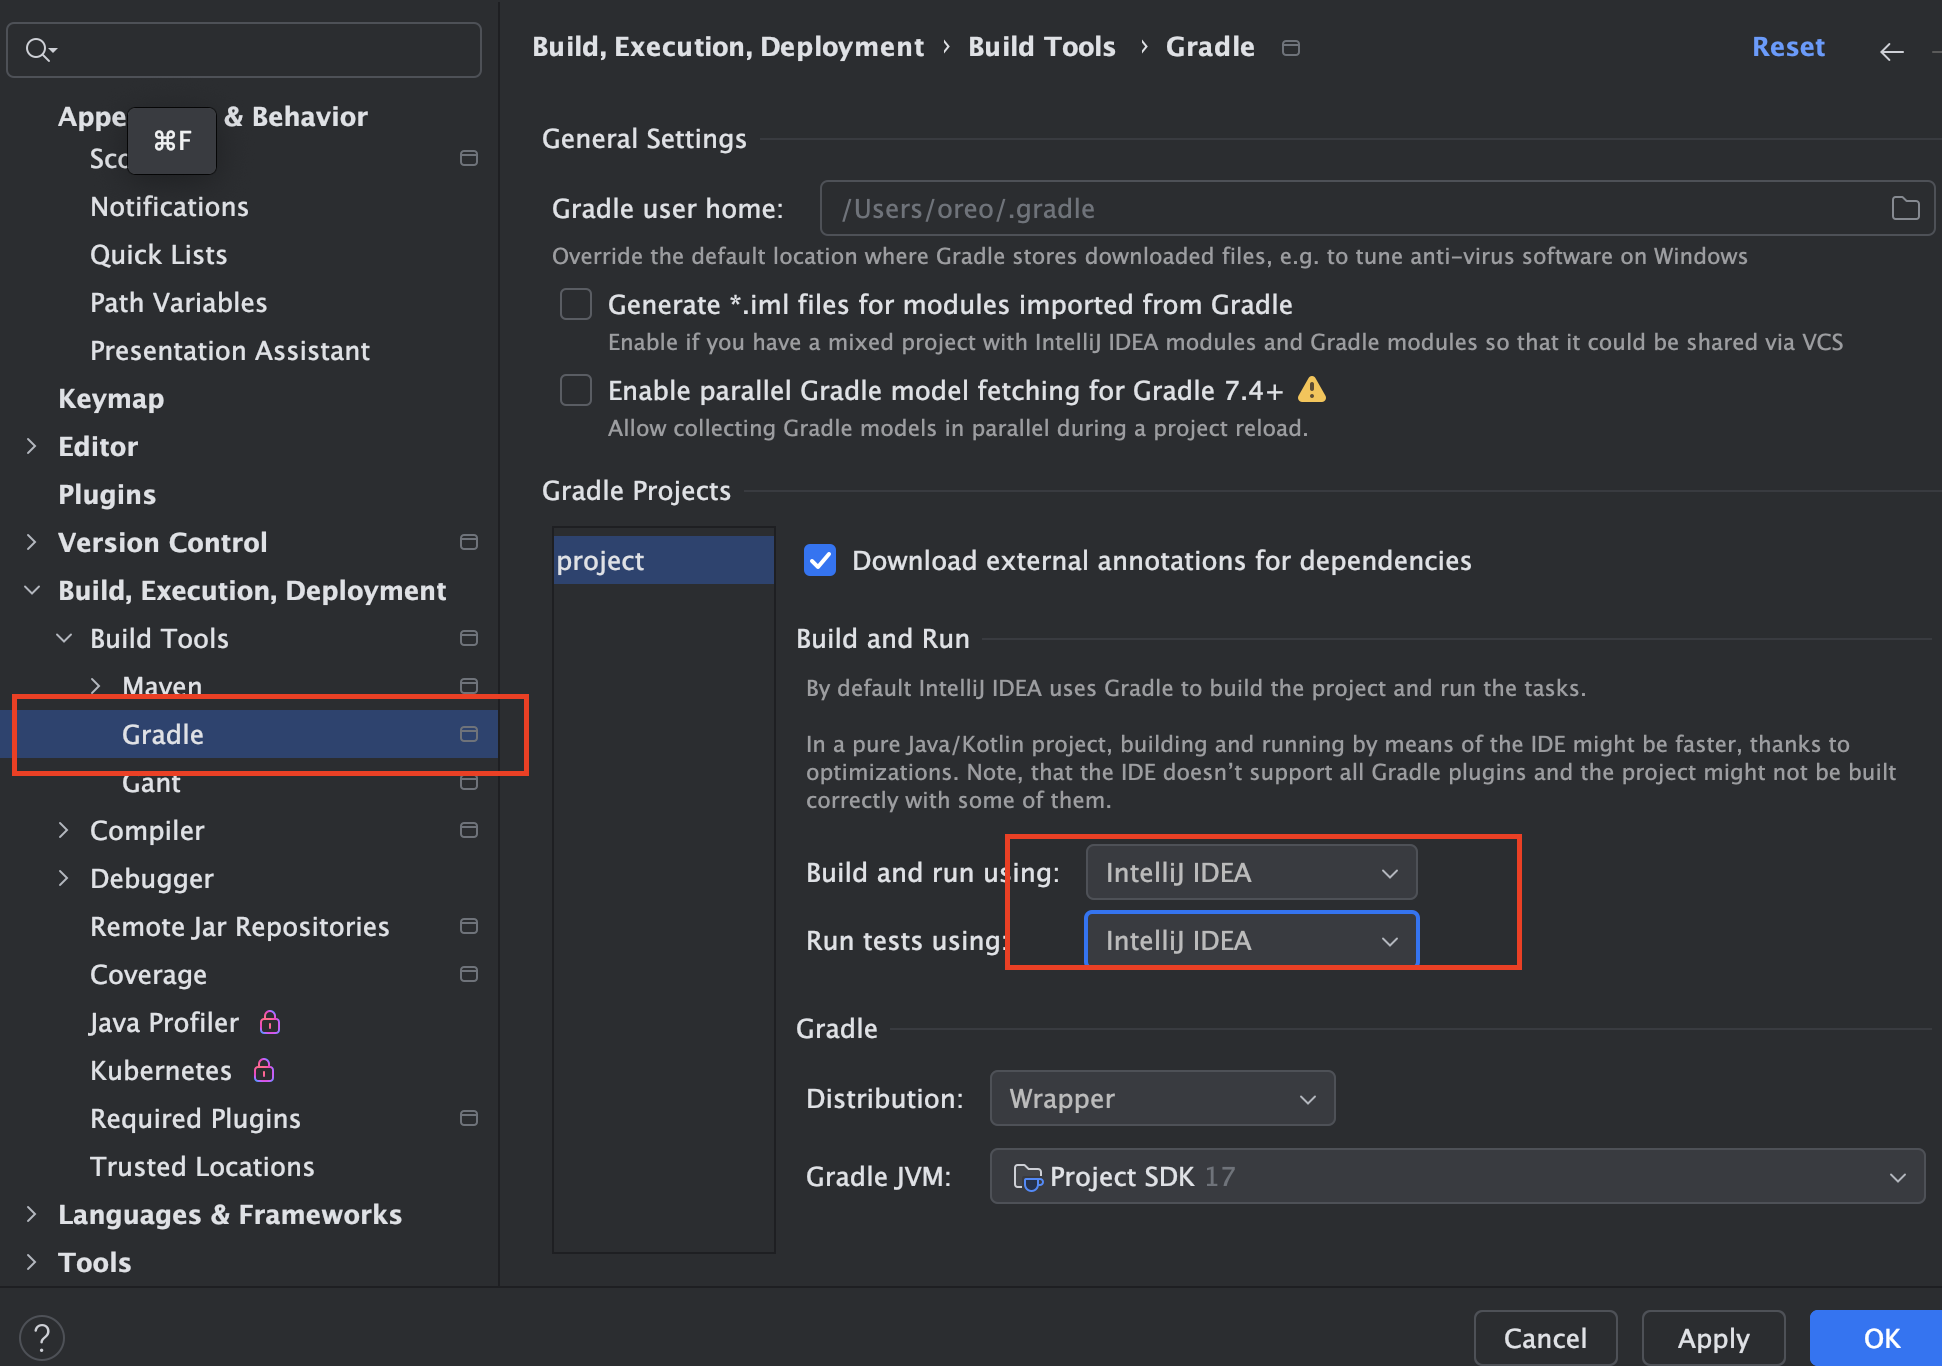Click the search magnifier icon in settings
This screenshot has width=1942, height=1366.
(39, 49)
